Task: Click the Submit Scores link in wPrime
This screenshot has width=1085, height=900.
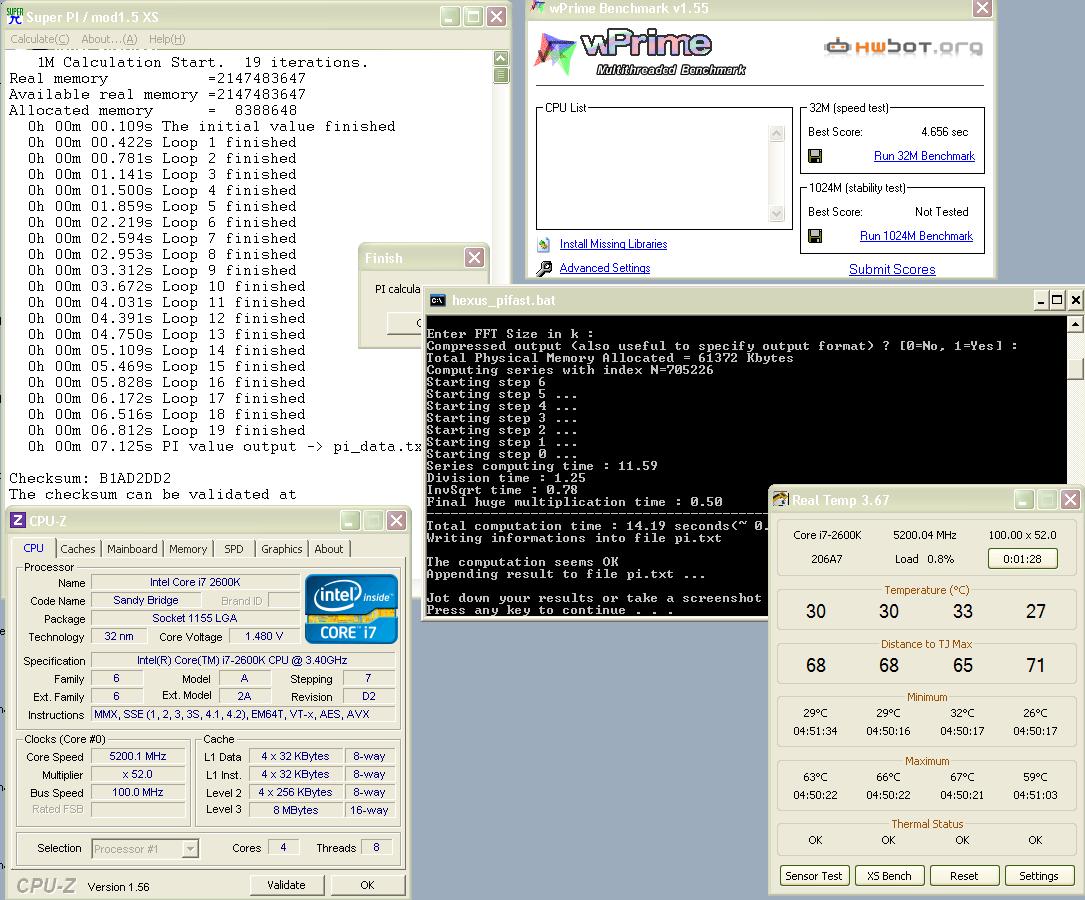Action: click(892, 269)
